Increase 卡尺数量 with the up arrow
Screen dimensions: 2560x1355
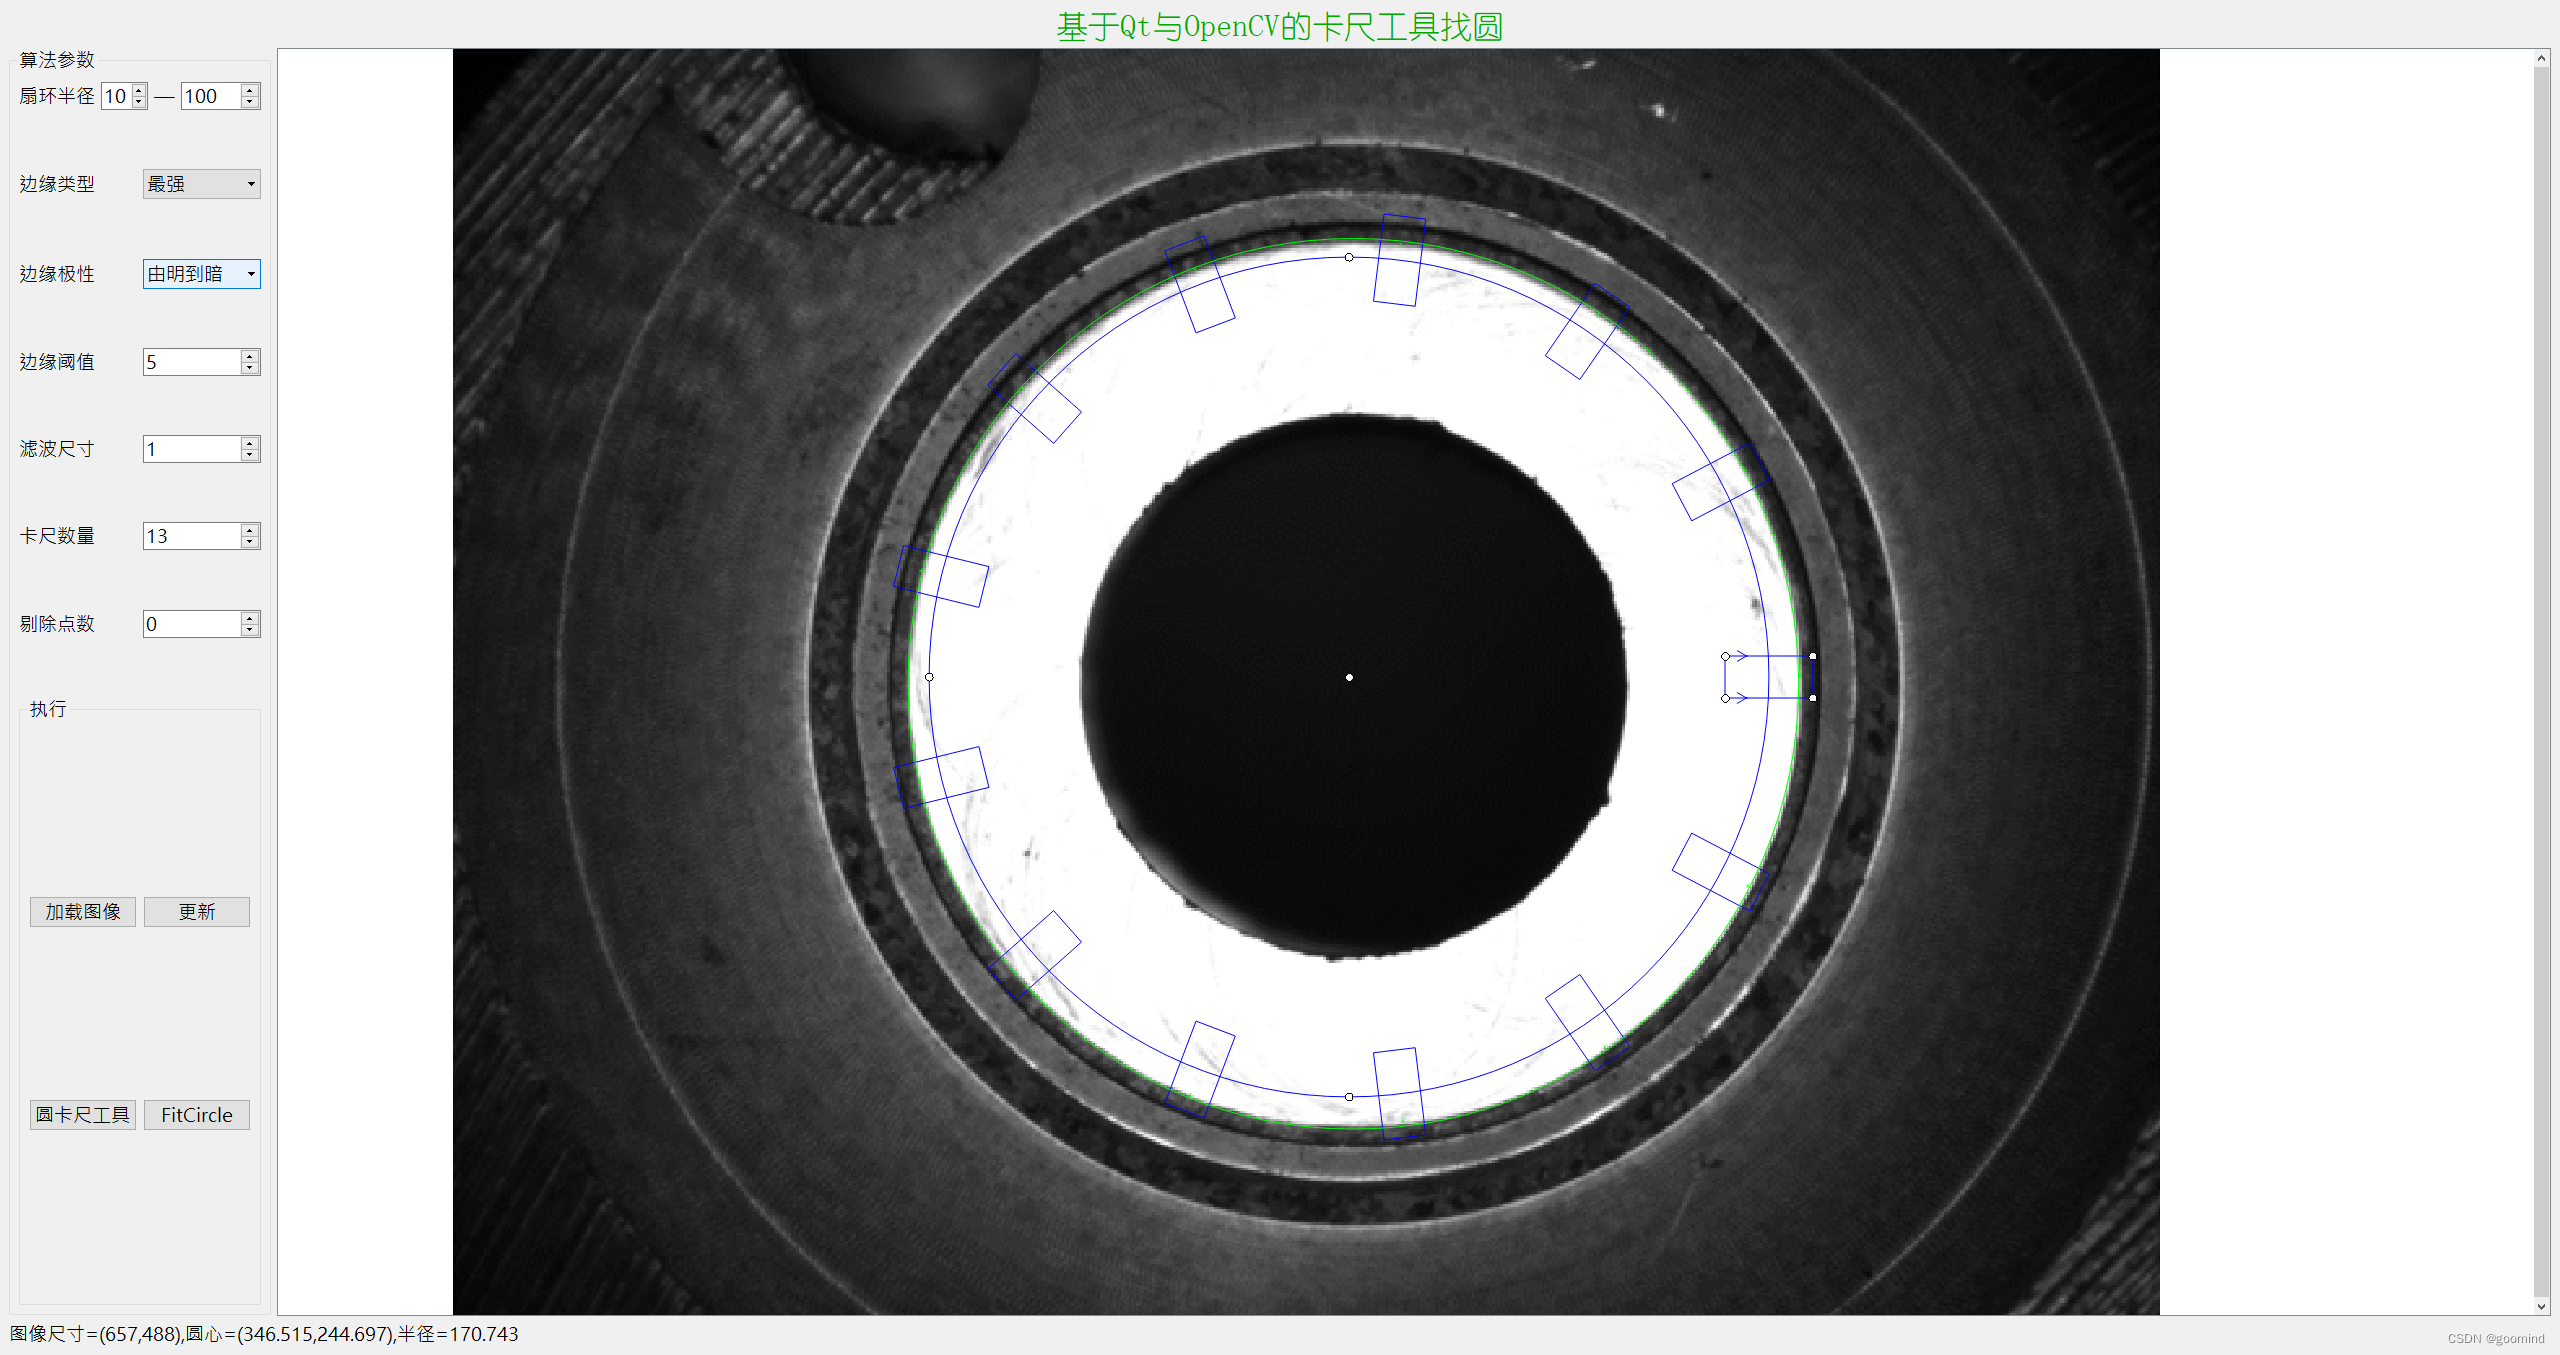(250, 530)
